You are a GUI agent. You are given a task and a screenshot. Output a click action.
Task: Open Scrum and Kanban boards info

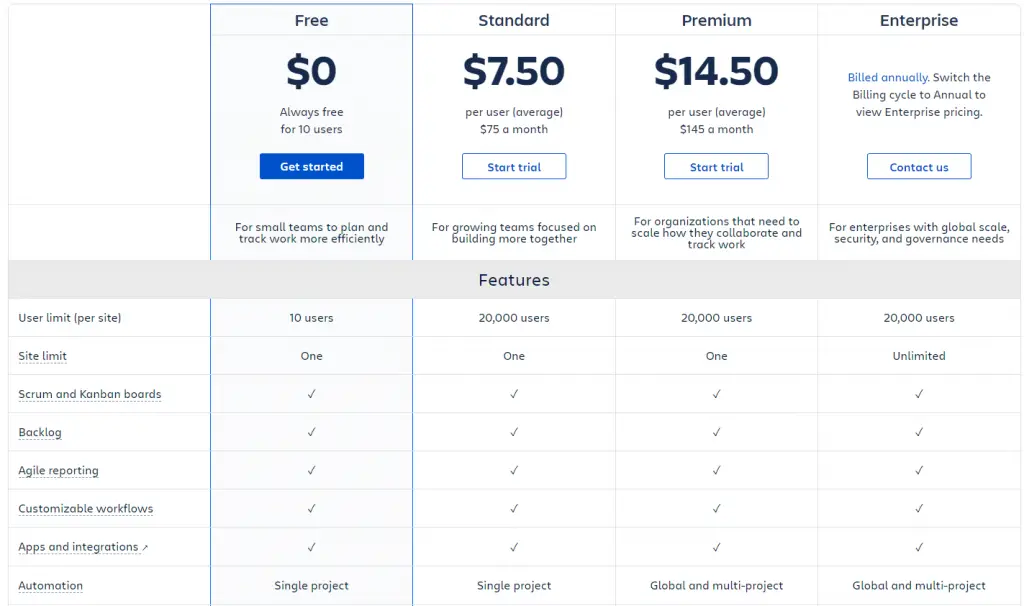point(89,394)
